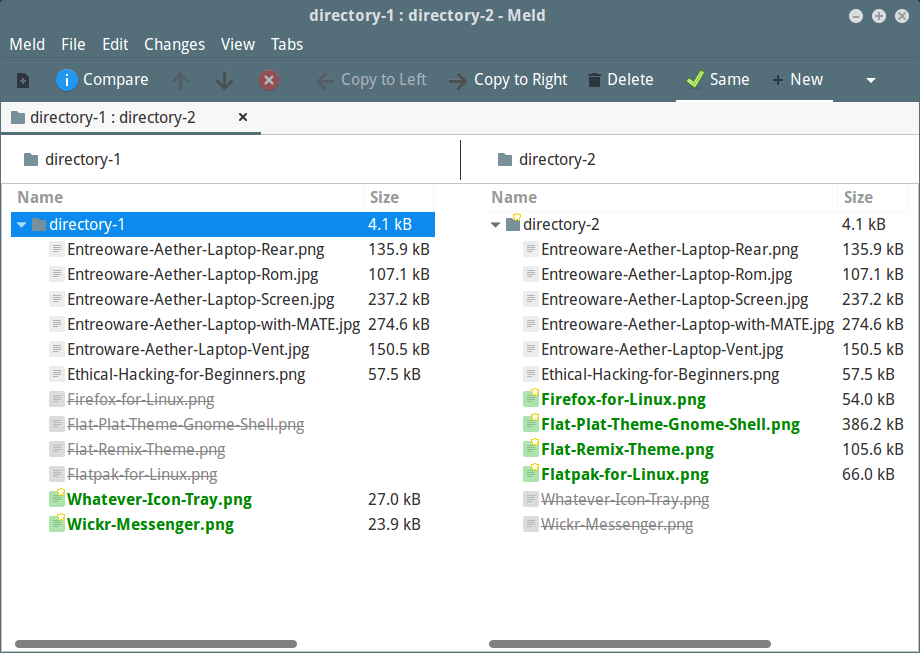Image resolution: width=920 pixels, height=653 pixels.
Task: Jump to previous difference using the up arrow icon
Action: pyautogui.click(x=179, y=79)
